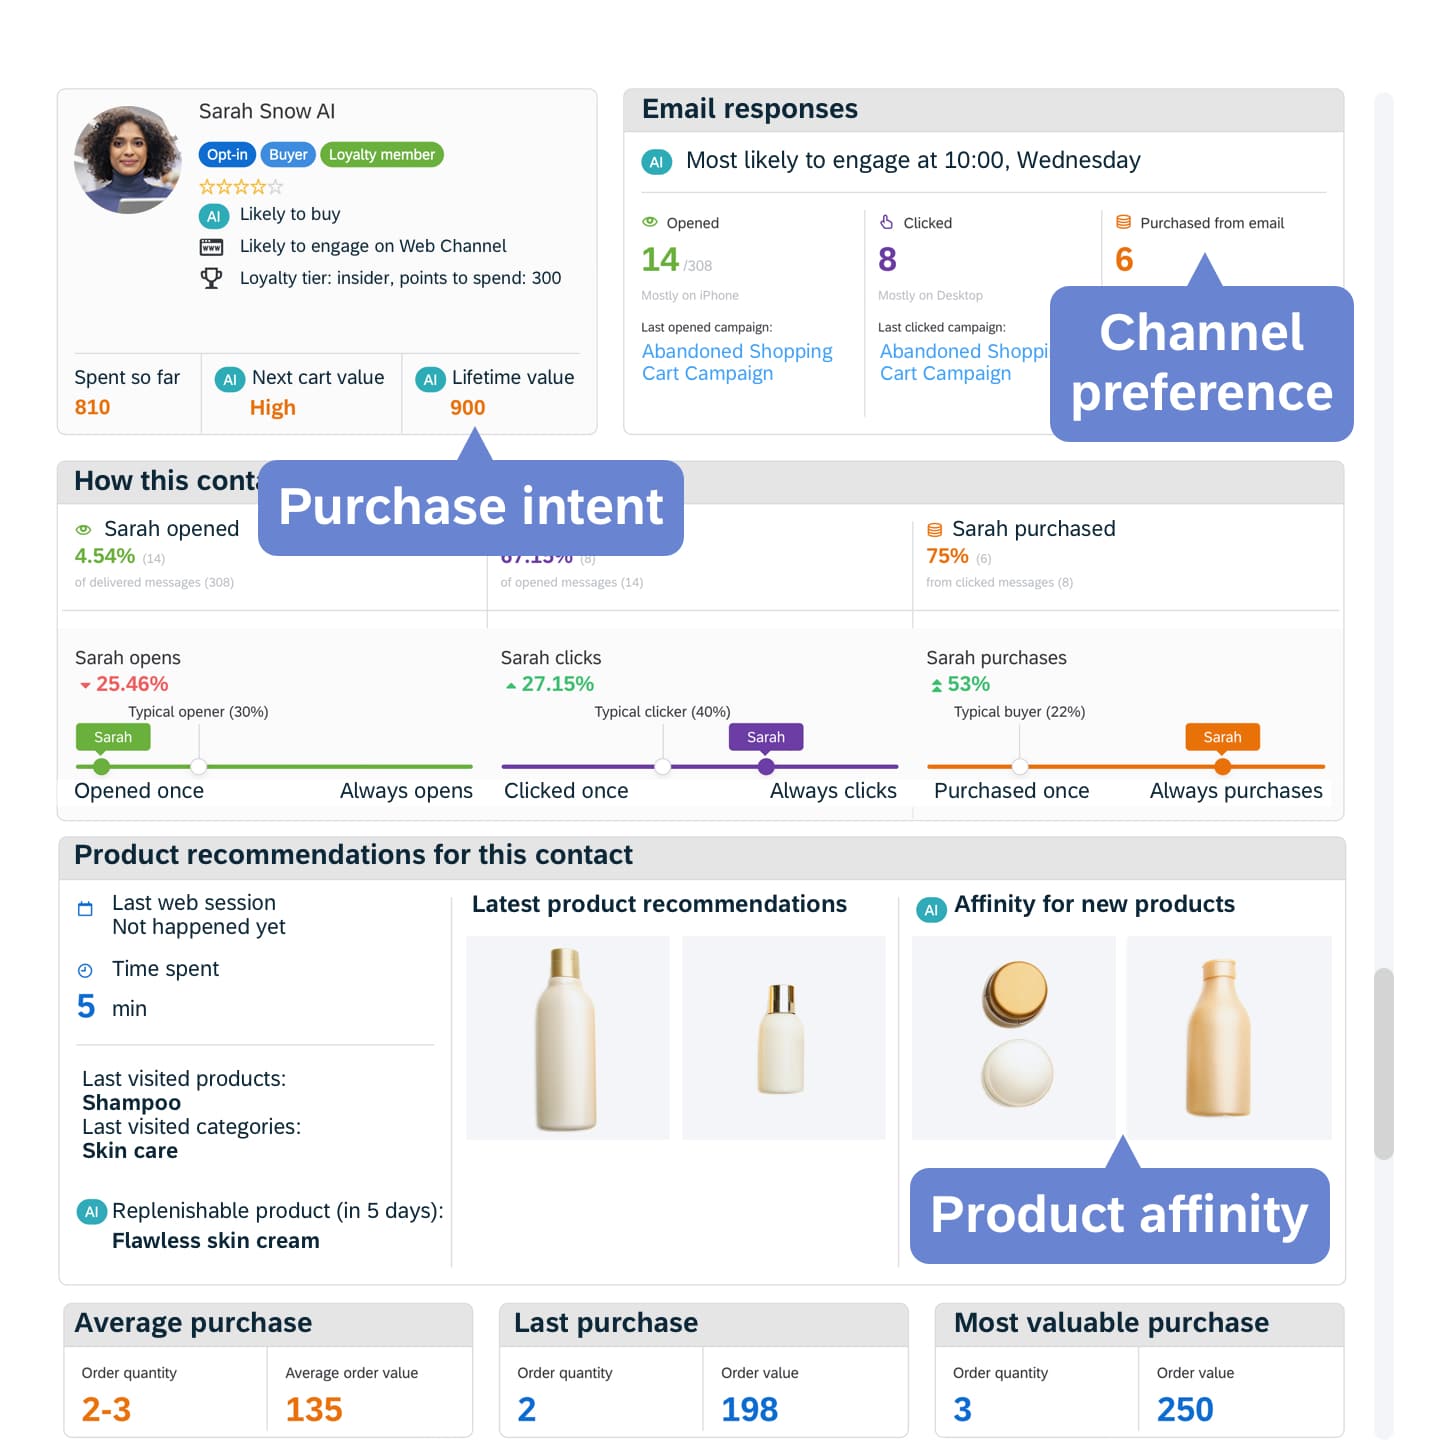
Task: Click the Opt-in badge
Action: 227,155
